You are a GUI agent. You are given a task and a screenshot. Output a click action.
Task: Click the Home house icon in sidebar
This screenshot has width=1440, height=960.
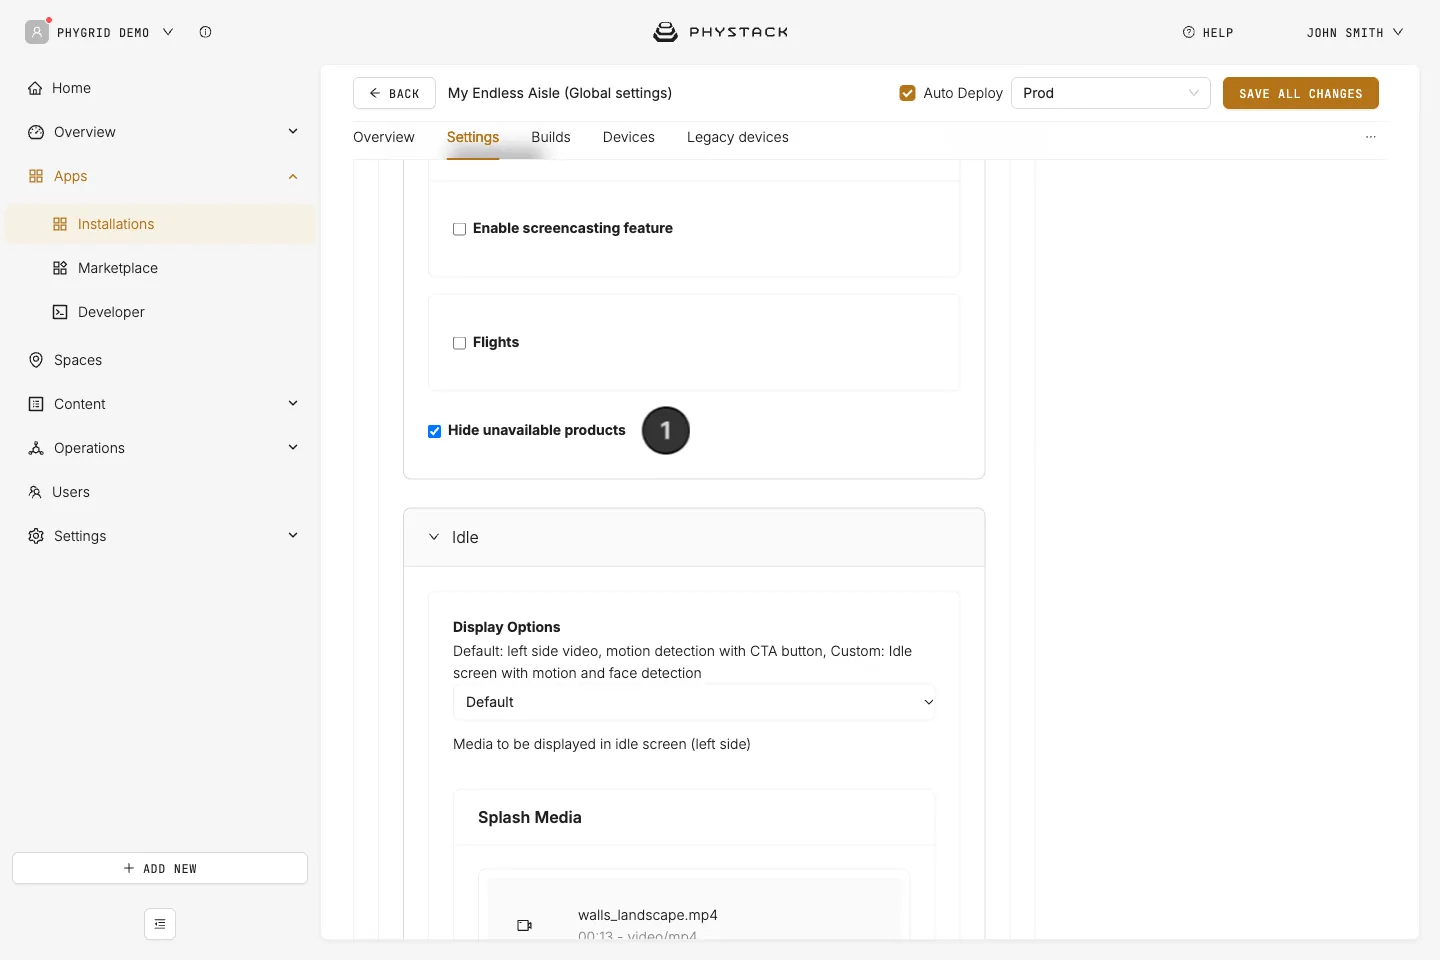(35, 88)
